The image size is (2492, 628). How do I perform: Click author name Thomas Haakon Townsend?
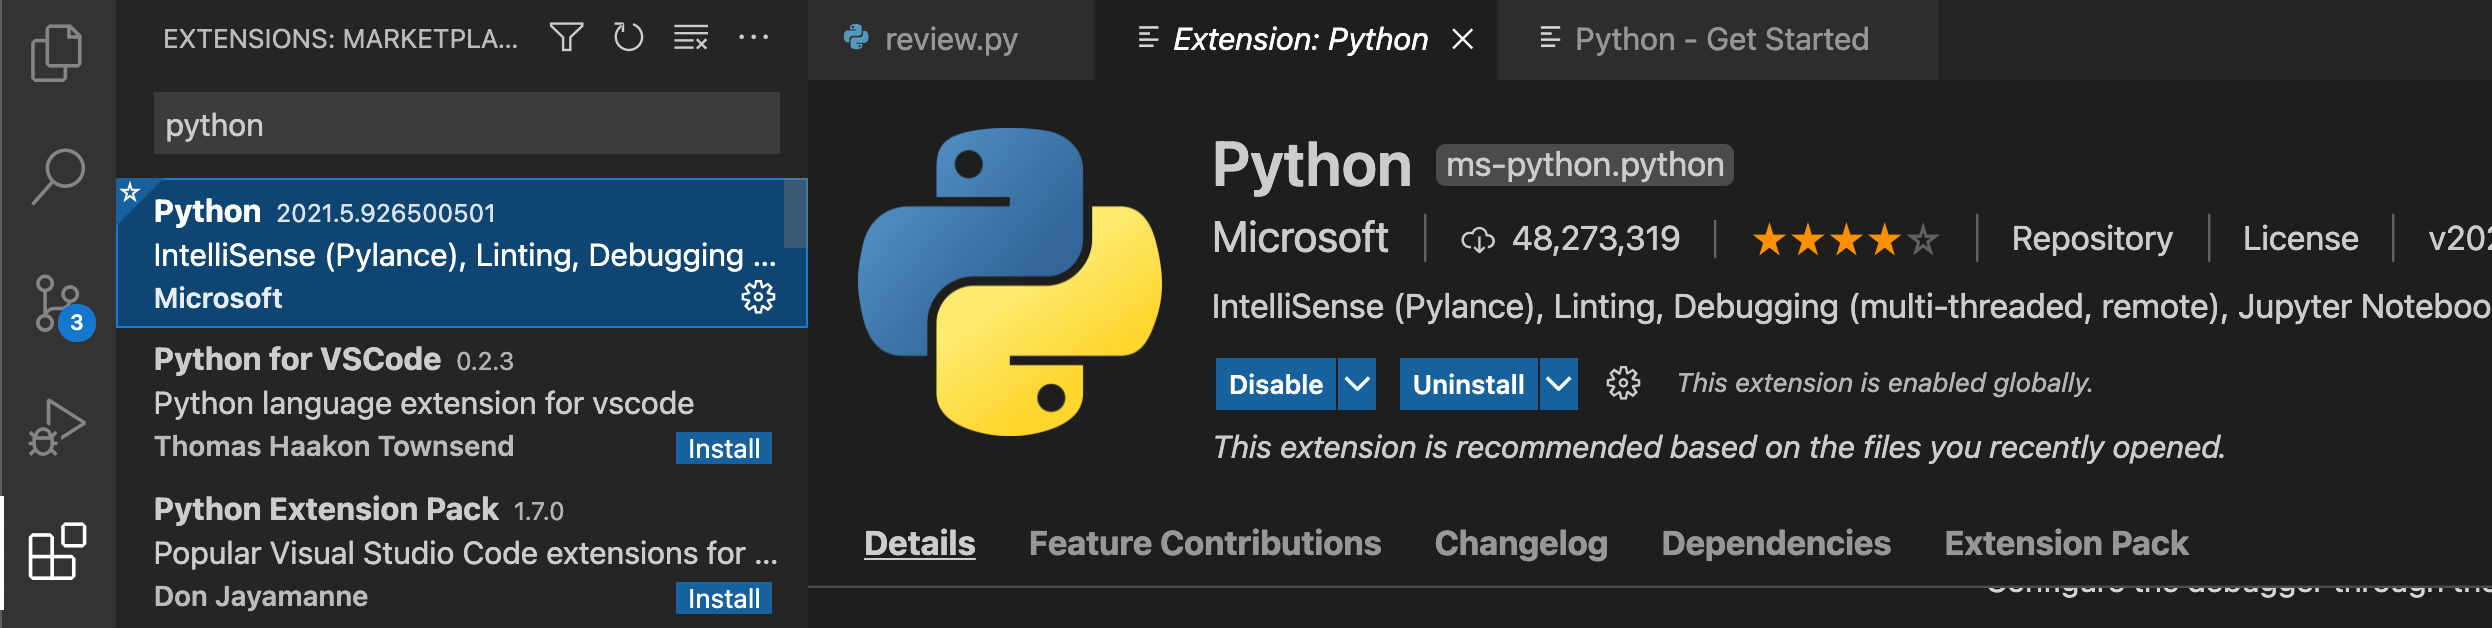[x=334, y=446]
